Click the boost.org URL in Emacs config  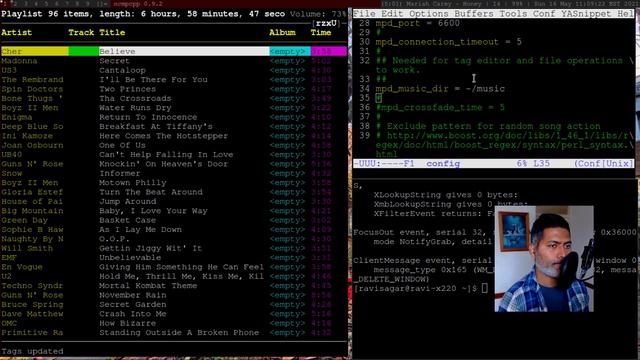coord(504,145)
